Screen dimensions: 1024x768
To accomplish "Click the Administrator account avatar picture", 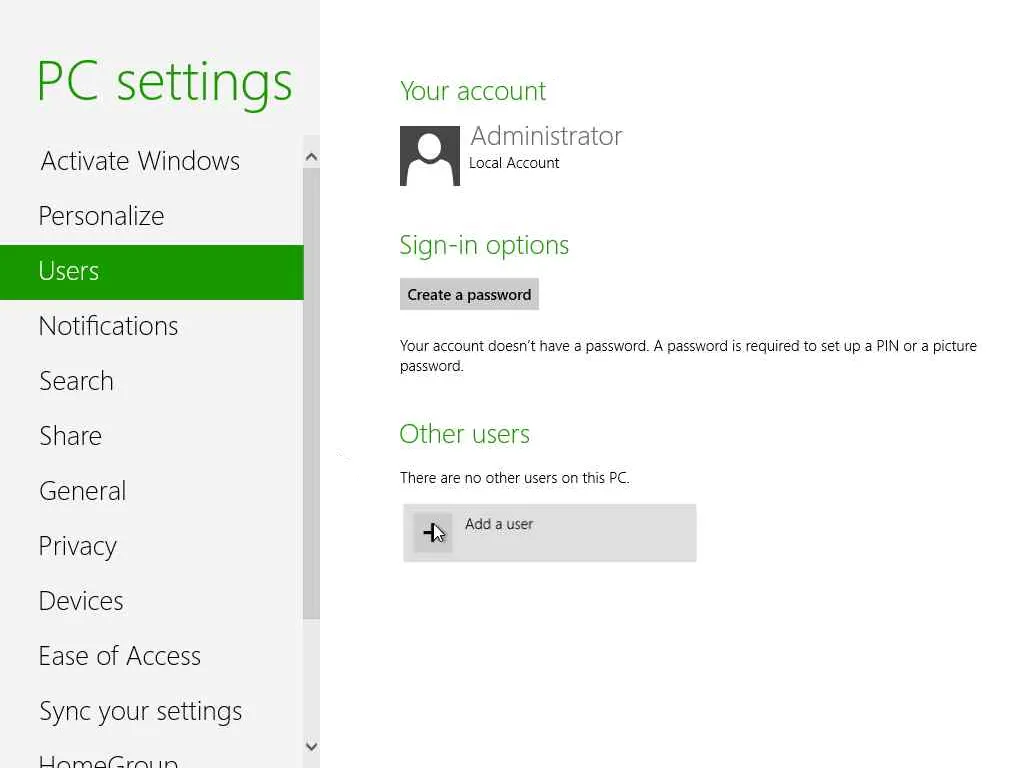I will (x=430, y=156).
